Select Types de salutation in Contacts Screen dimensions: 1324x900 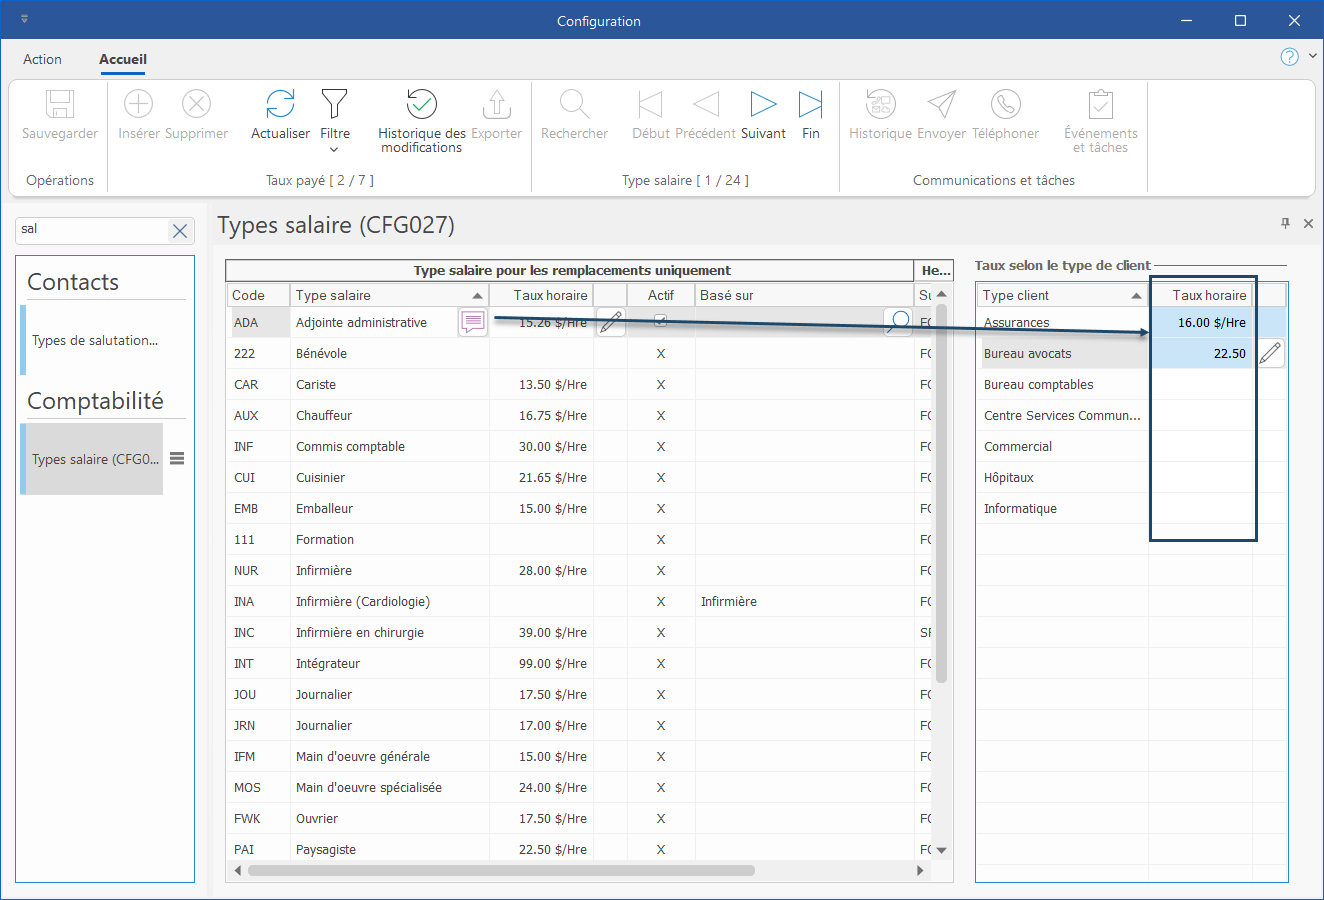[95, 340]
